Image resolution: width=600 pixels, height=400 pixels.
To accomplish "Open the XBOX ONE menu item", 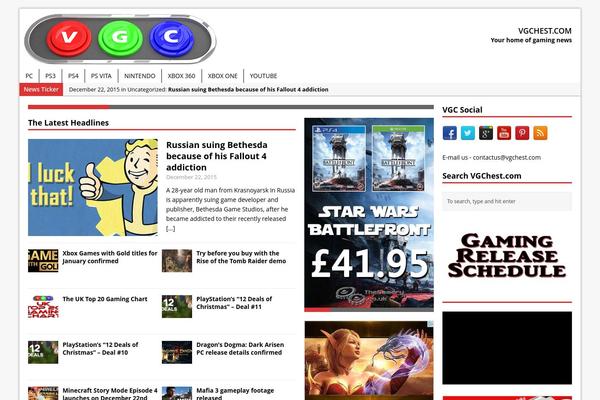I will pos(222,76).
